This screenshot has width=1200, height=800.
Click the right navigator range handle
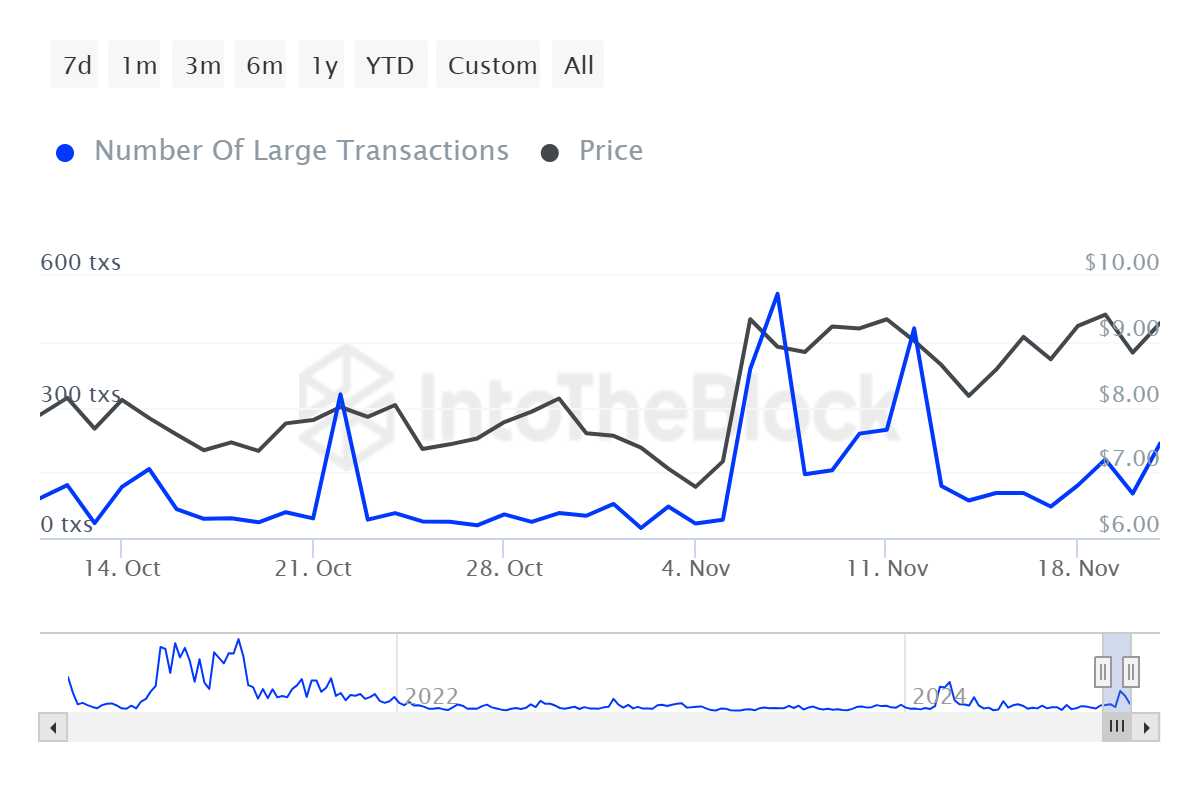(x=1130, y=671)
